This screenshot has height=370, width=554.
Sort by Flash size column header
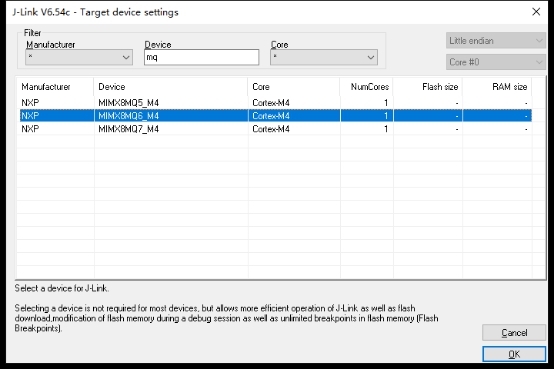pos(428,87)
